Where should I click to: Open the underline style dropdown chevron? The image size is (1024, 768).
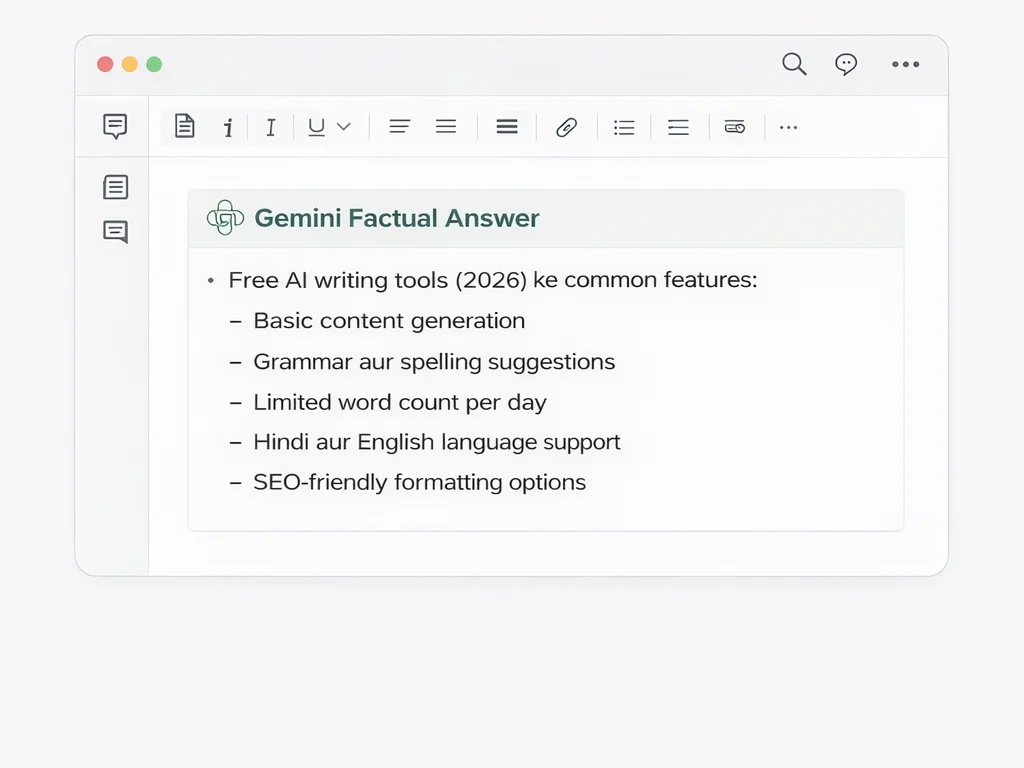tap(344, 127)
